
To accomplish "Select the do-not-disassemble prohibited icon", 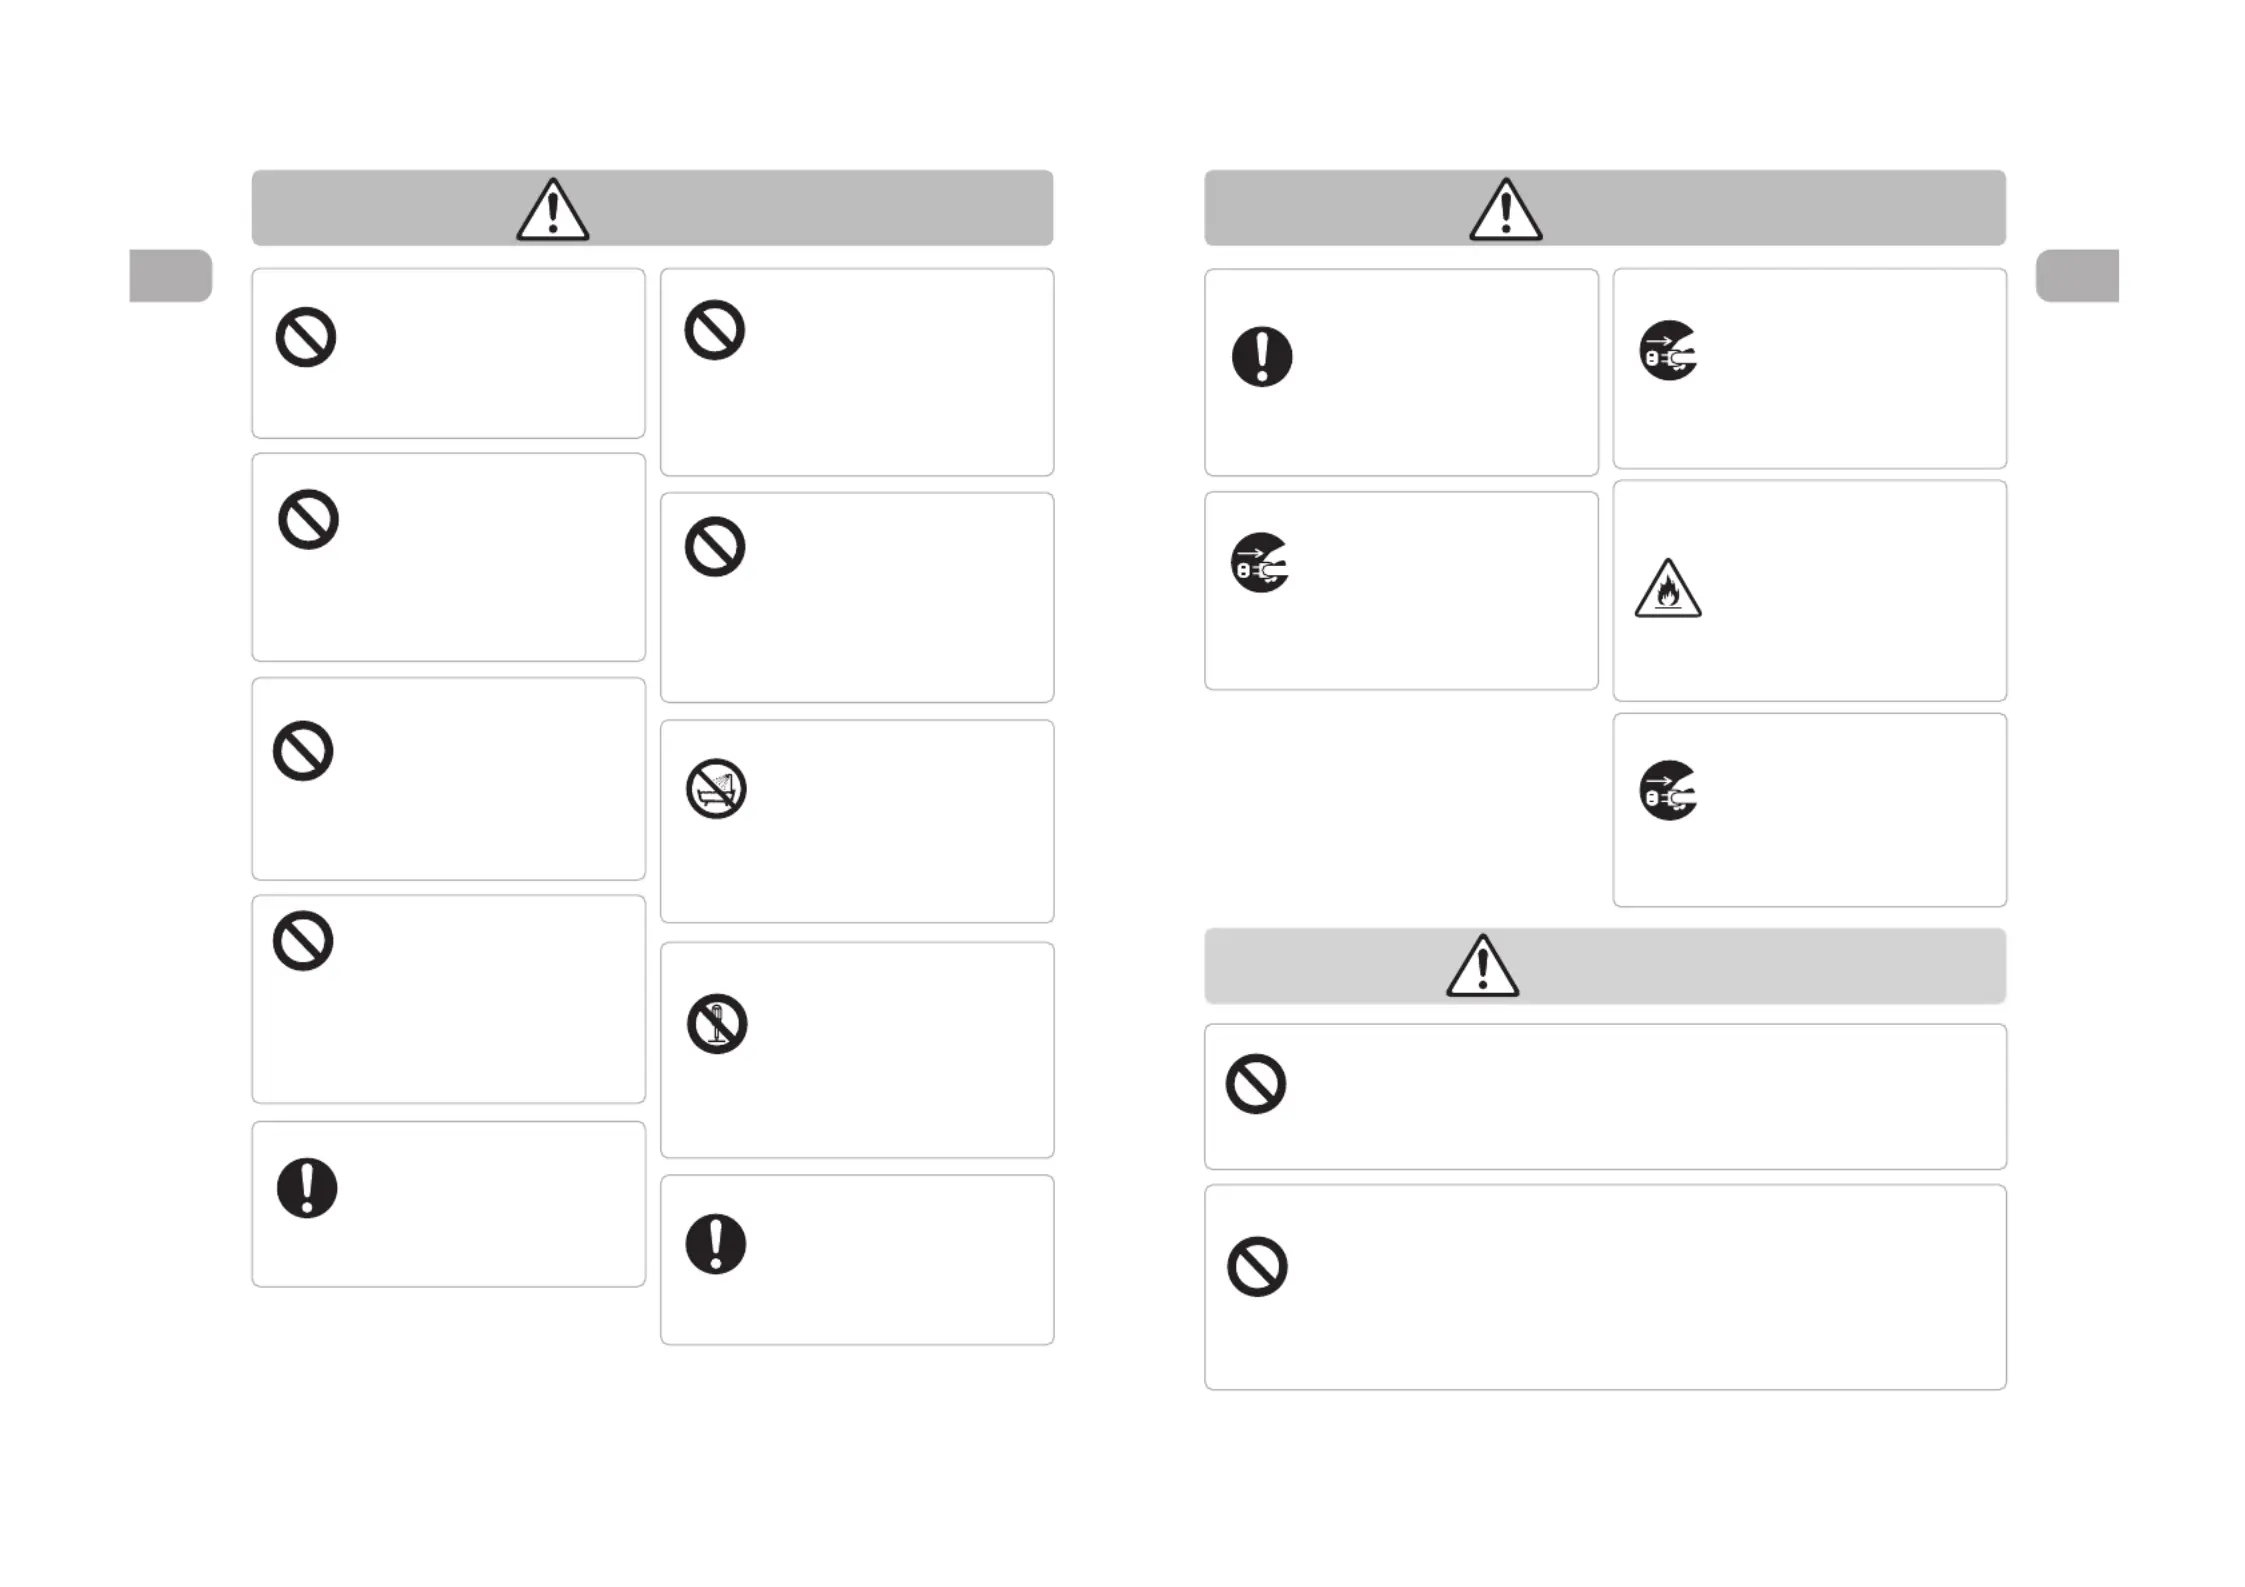I will coord(717,1024).
